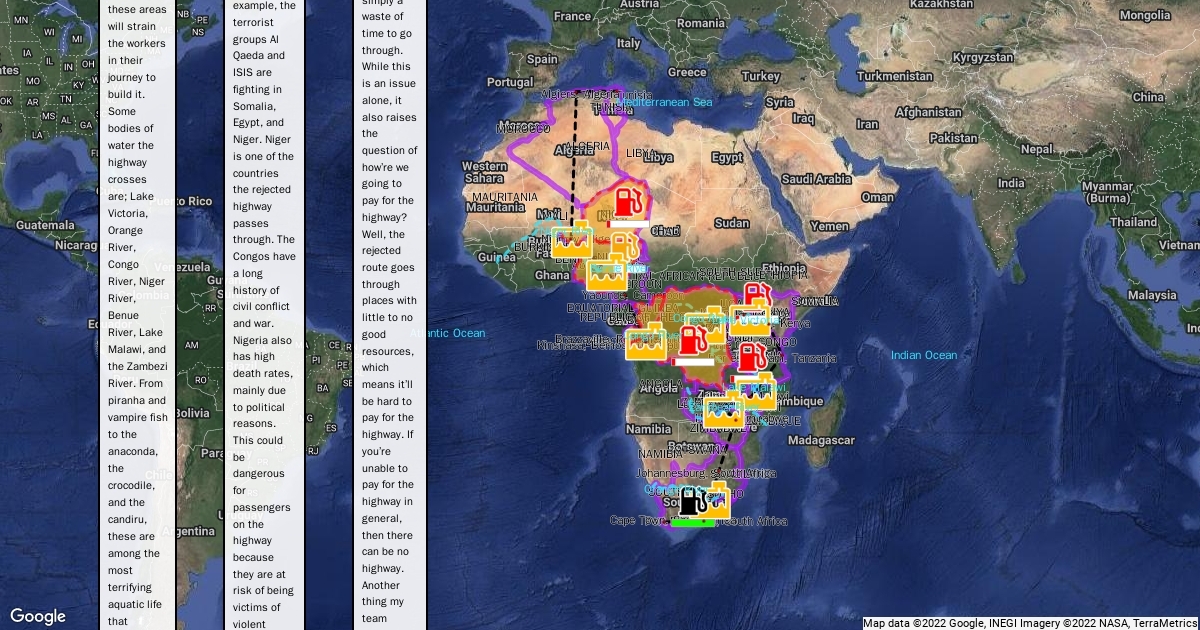
Task: Click the Zambezi River water marker over Zimbabwe
Action: click(723, 411)
